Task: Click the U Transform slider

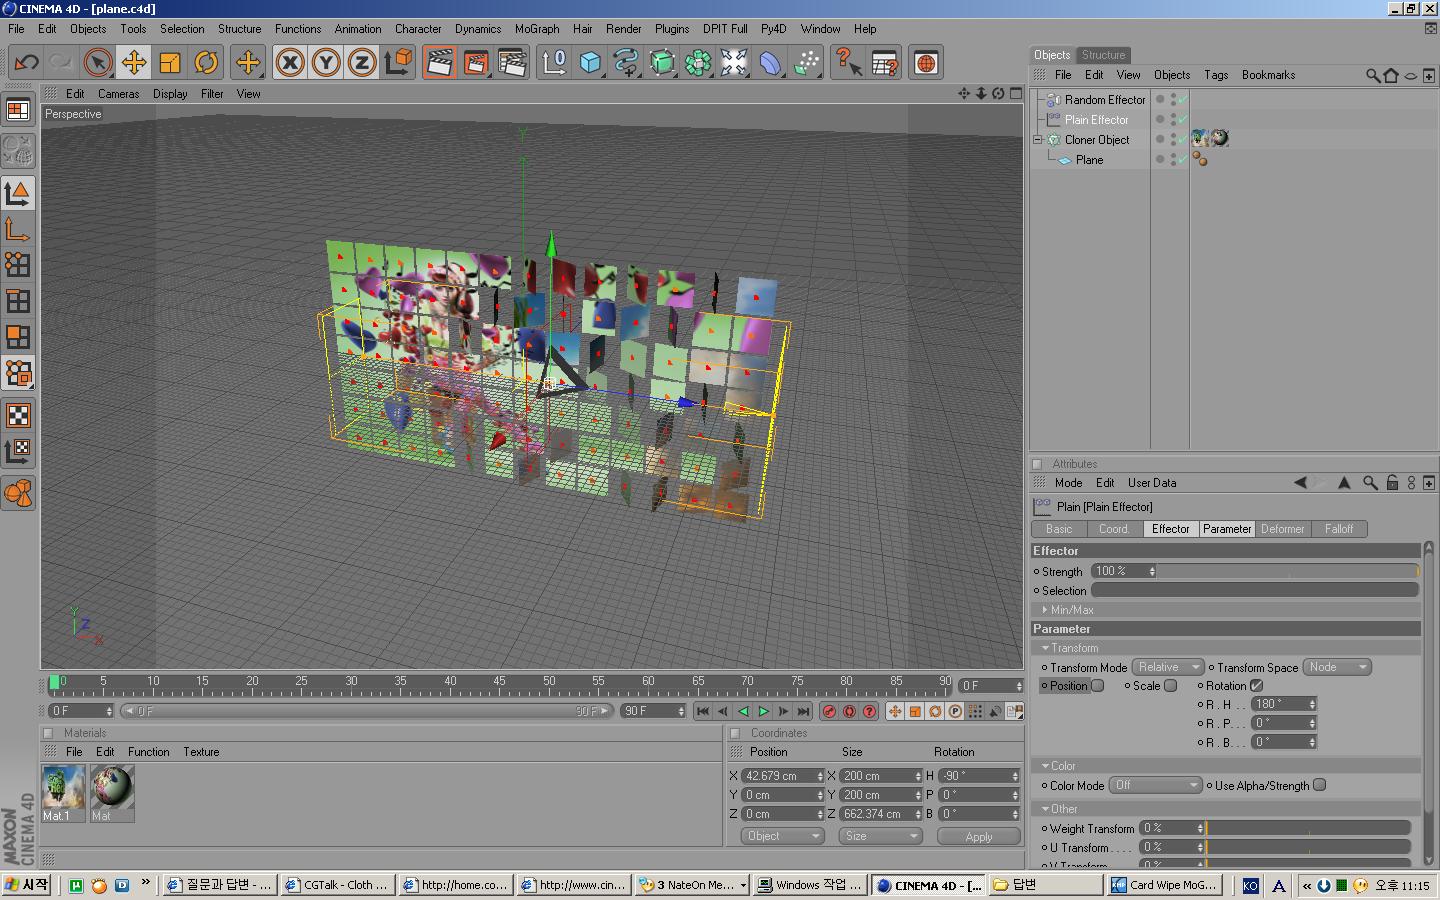Action: point(1308,847)
